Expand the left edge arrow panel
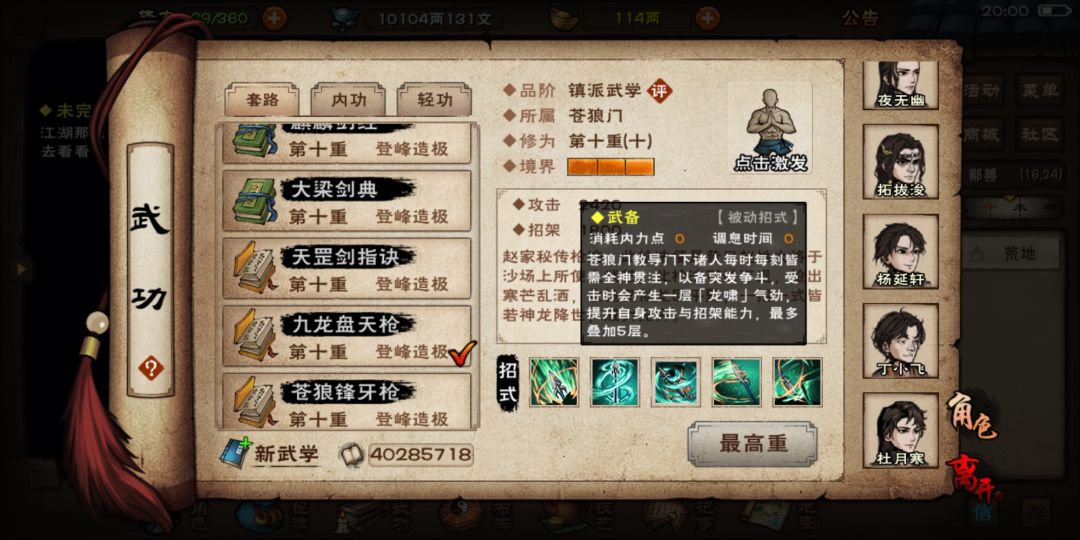The height and width of the screenshot is (540, 1080). coord(21,268)
